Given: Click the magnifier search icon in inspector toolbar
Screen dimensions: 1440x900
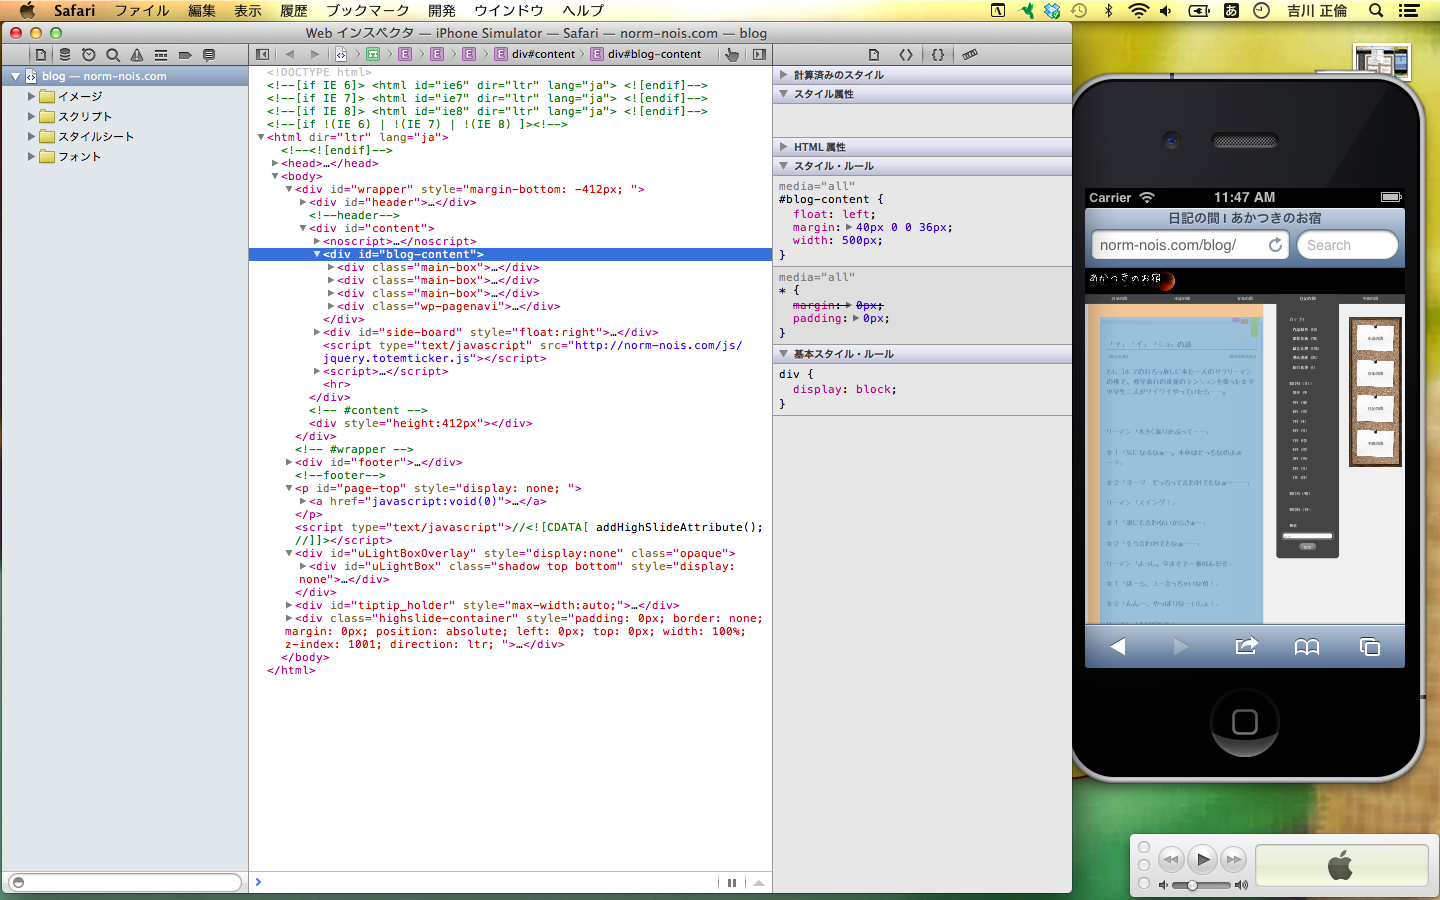Looking at the screenshot, I should pyautogui.click(x=113, y=55).
